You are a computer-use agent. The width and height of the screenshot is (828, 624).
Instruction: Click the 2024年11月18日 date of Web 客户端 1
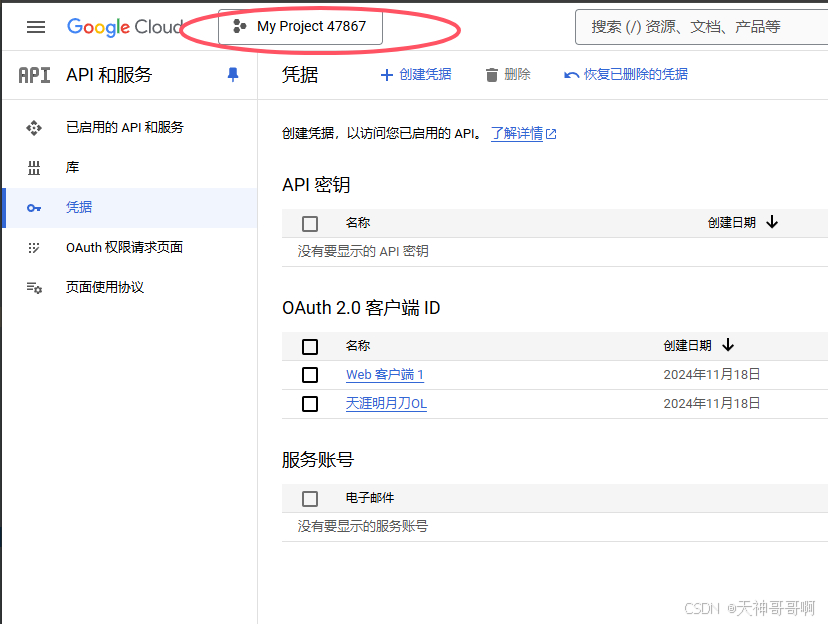[712, 375]
